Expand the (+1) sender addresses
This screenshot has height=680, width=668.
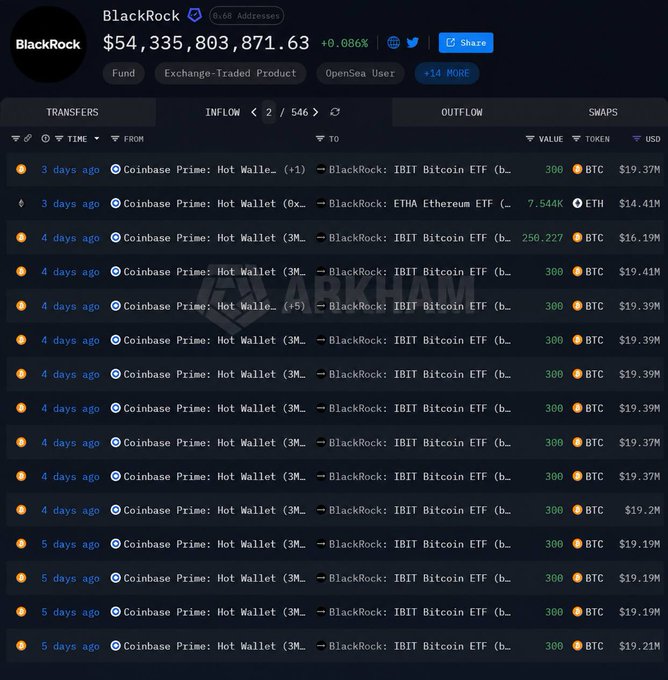point(295,170)
